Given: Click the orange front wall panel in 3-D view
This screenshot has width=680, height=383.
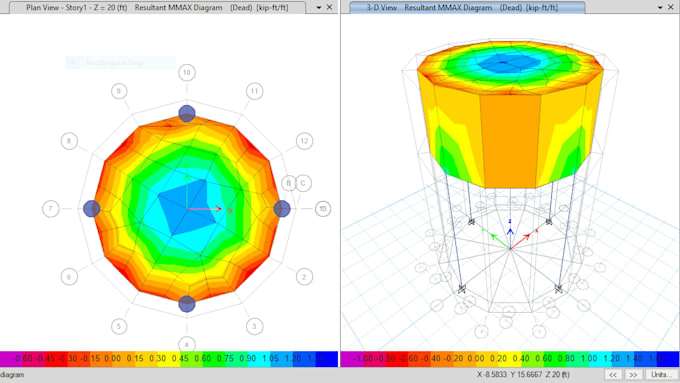Looking at the screenshot, I should [x=510, y=141].
